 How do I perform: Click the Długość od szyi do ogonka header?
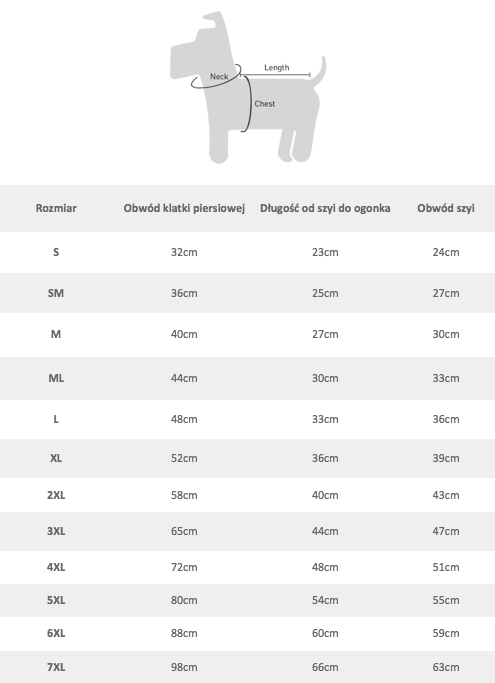[x=325, y=208]
